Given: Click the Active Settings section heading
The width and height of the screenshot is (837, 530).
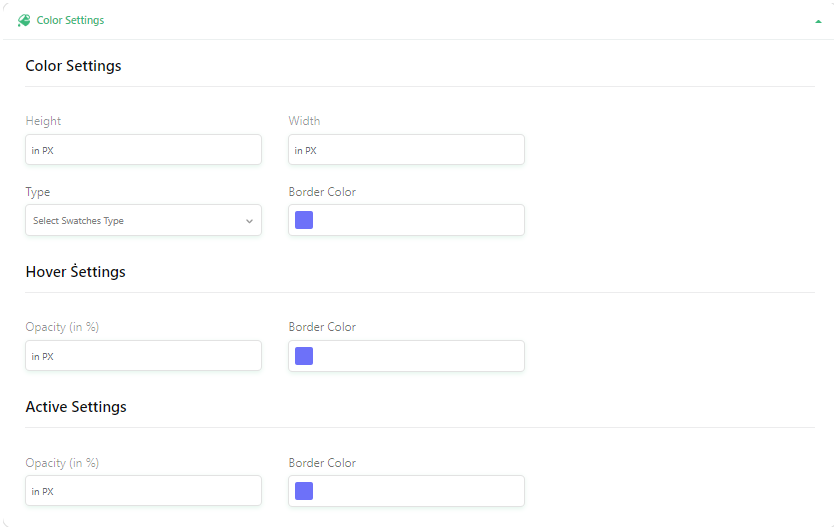Looking at the screenshot, I should click(76, 407).
